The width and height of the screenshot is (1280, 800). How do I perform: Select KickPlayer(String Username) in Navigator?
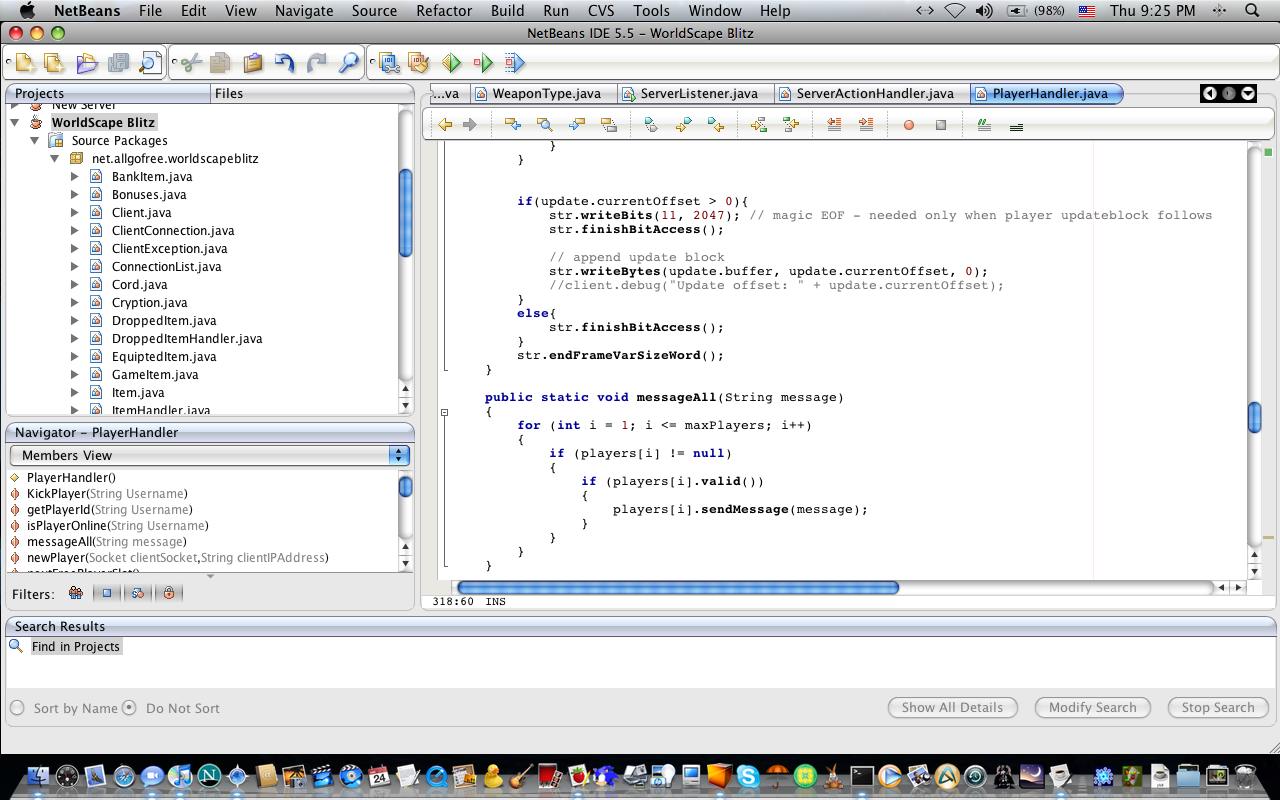pyautogui.click(x=107, y=493)
